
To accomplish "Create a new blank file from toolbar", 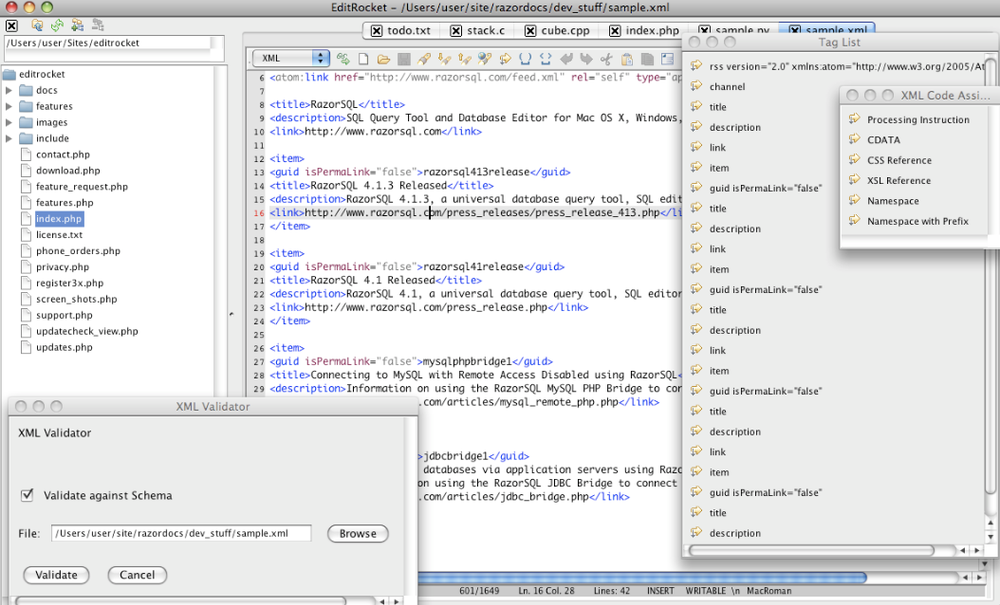I will 363,59.
